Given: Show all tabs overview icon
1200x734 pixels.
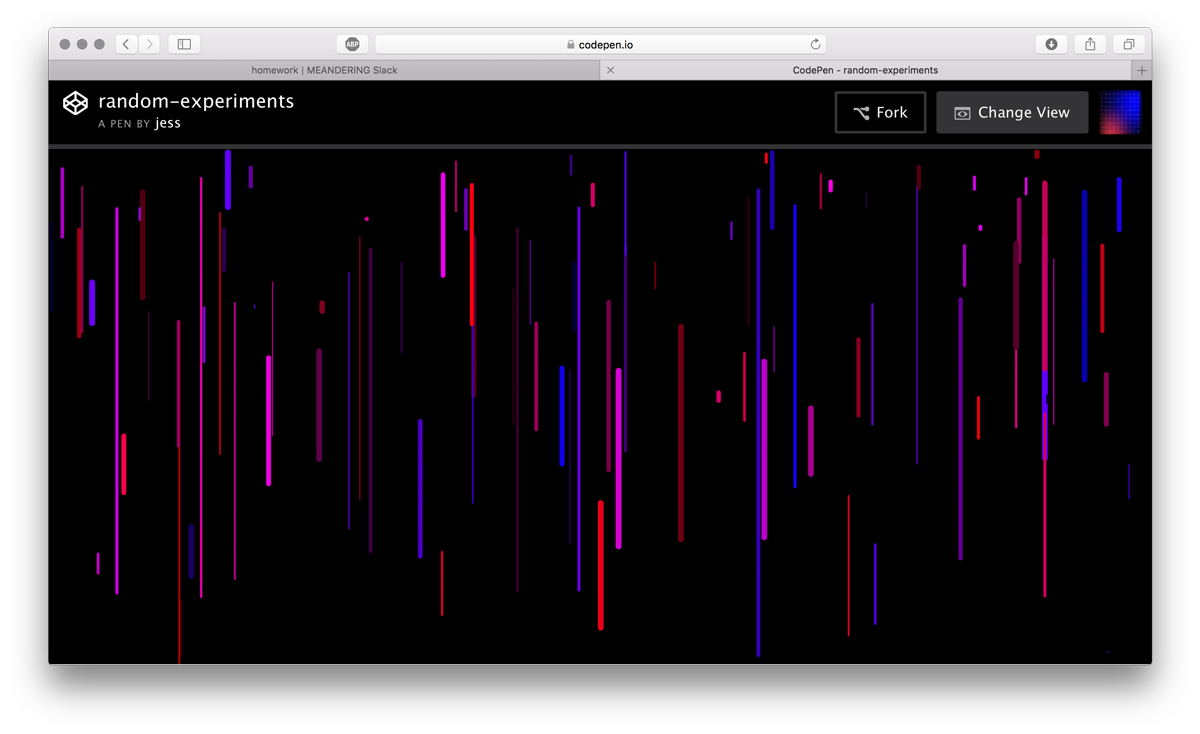Looking at the screenshot, I should pyautogui.click(x=1128, y=44).
